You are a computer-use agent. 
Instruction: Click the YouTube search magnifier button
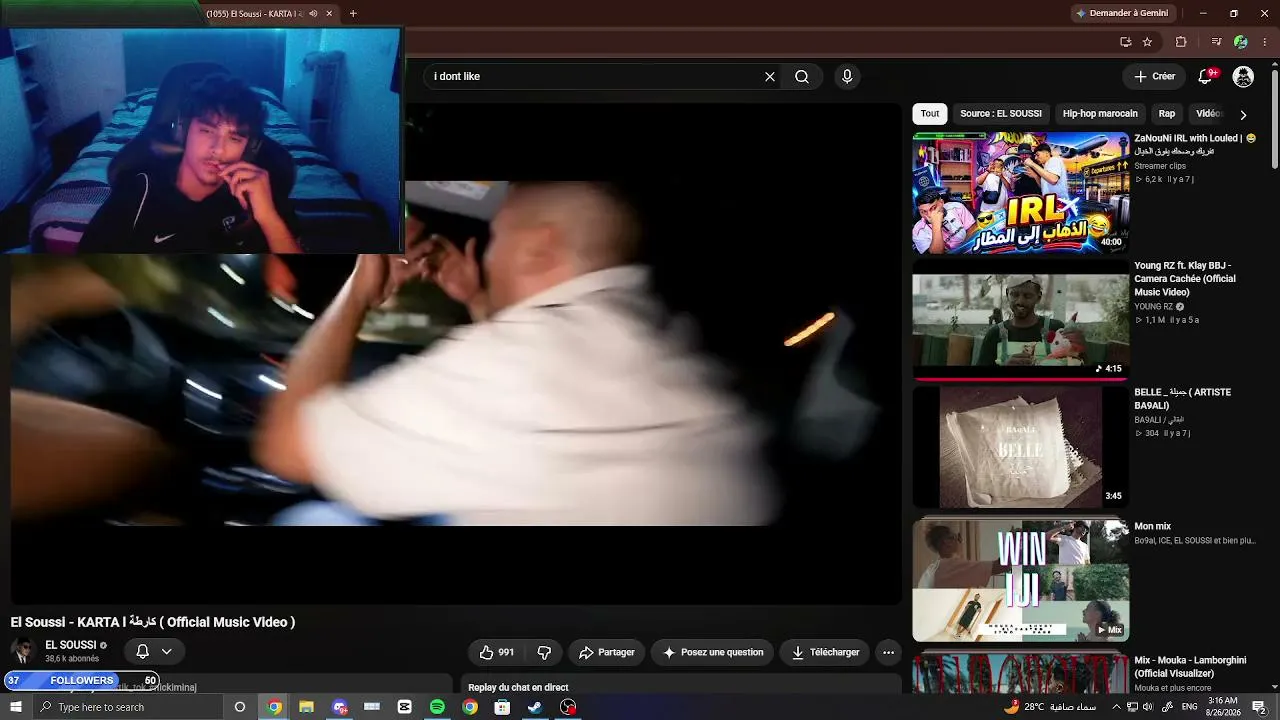pos(802,77)
